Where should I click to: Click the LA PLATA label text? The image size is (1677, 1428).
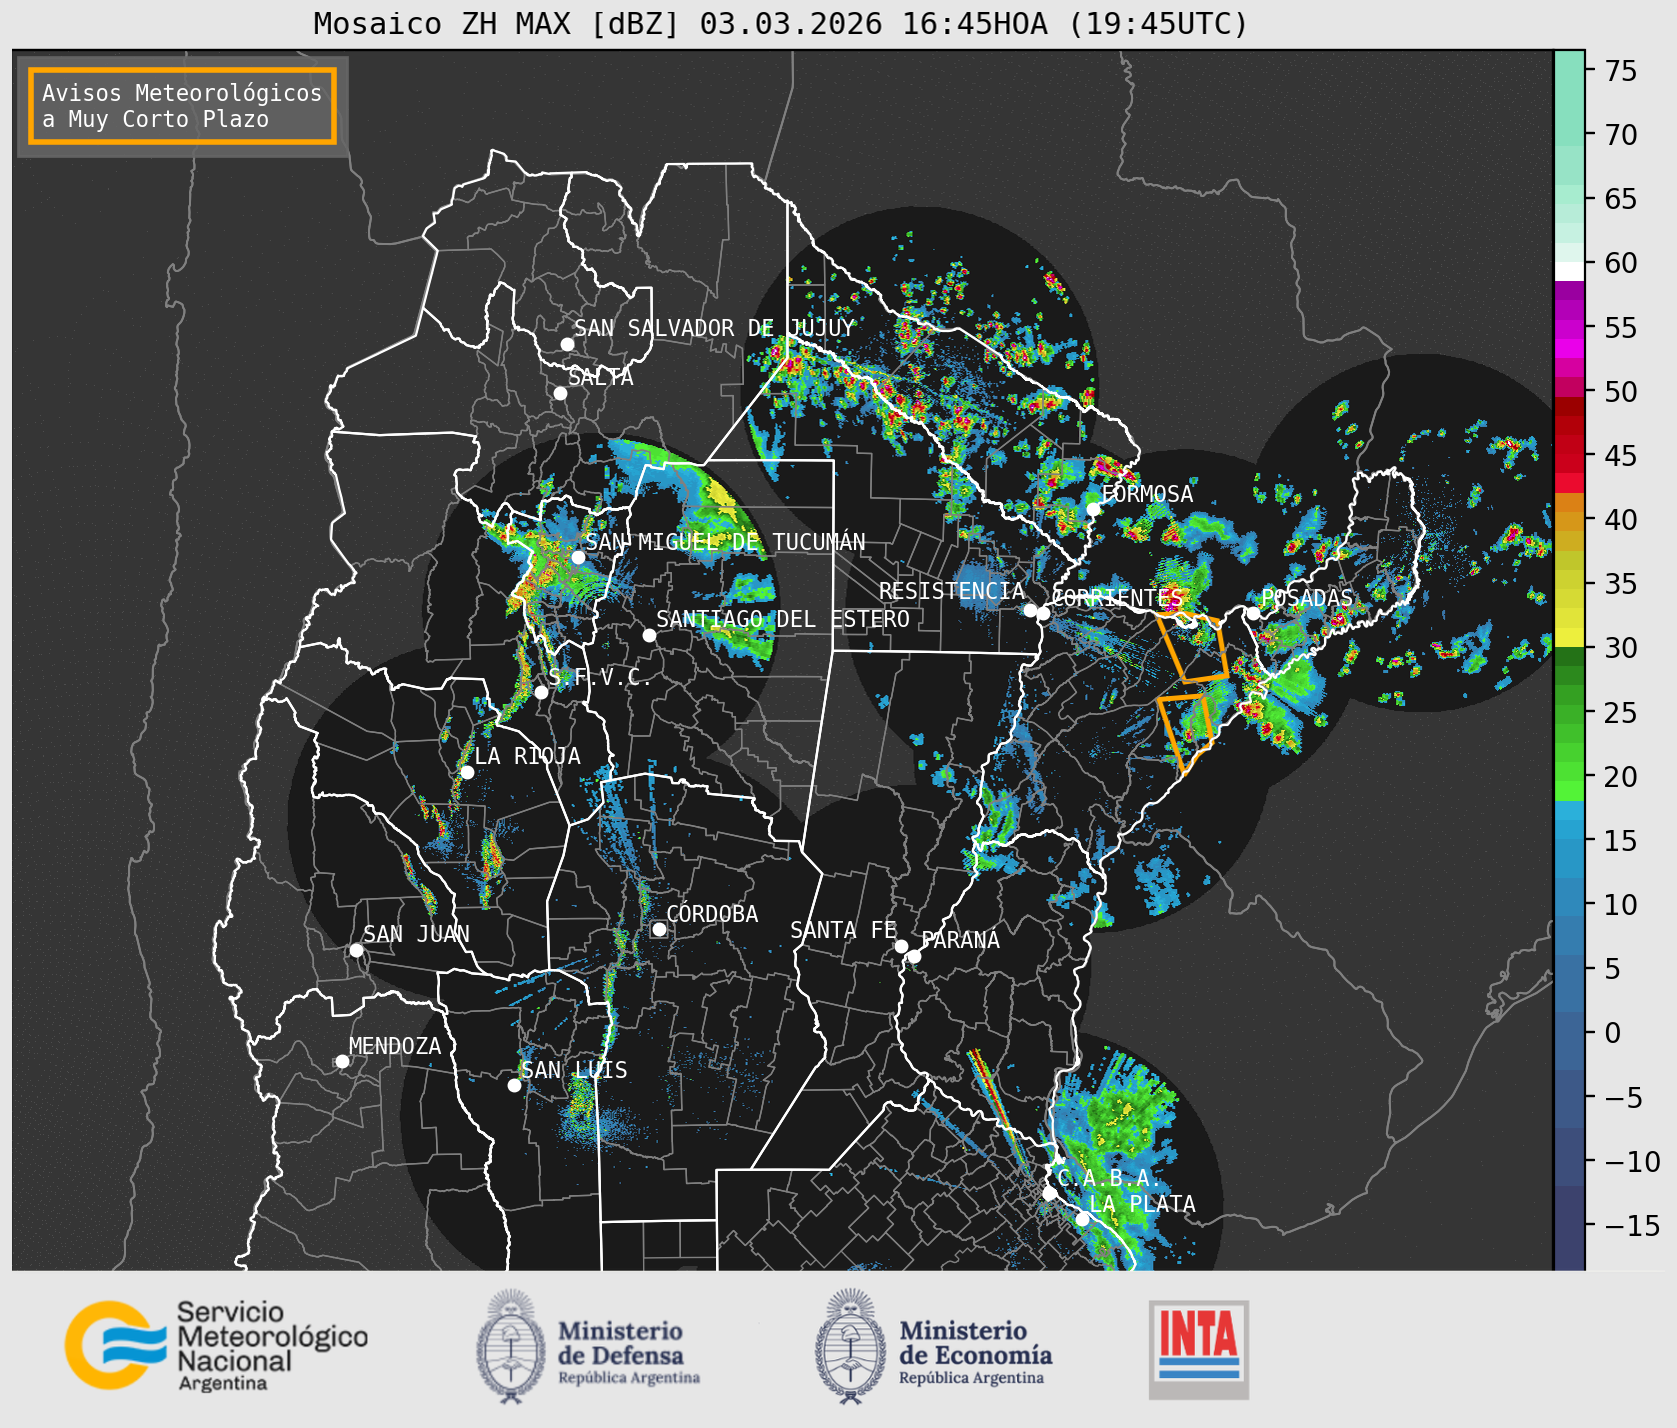pos(1142,1204)
